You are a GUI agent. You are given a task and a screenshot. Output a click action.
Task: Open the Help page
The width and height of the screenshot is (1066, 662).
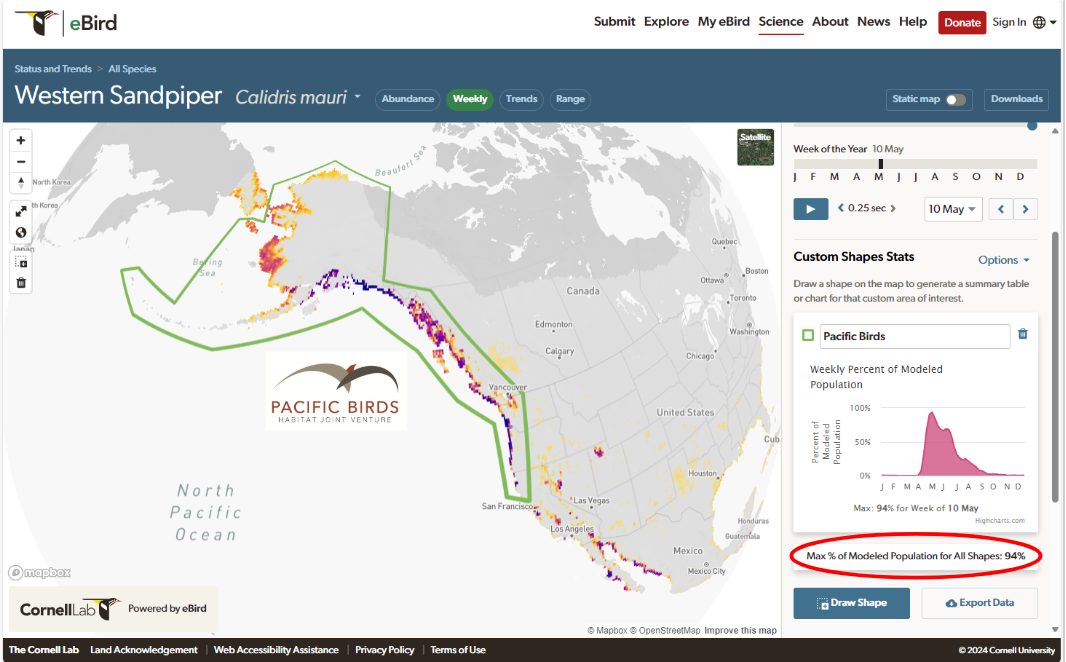(913, 22)
